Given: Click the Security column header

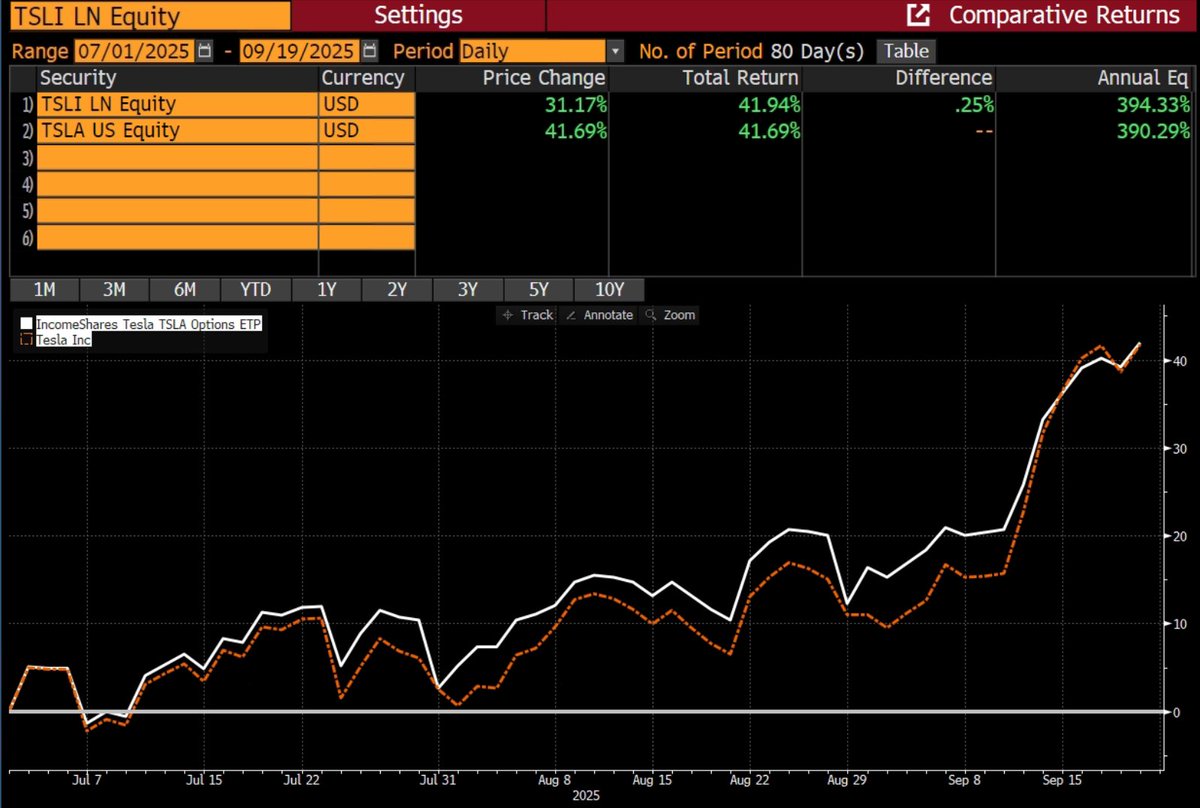Looking at the screenshot, I should point(178,78).
